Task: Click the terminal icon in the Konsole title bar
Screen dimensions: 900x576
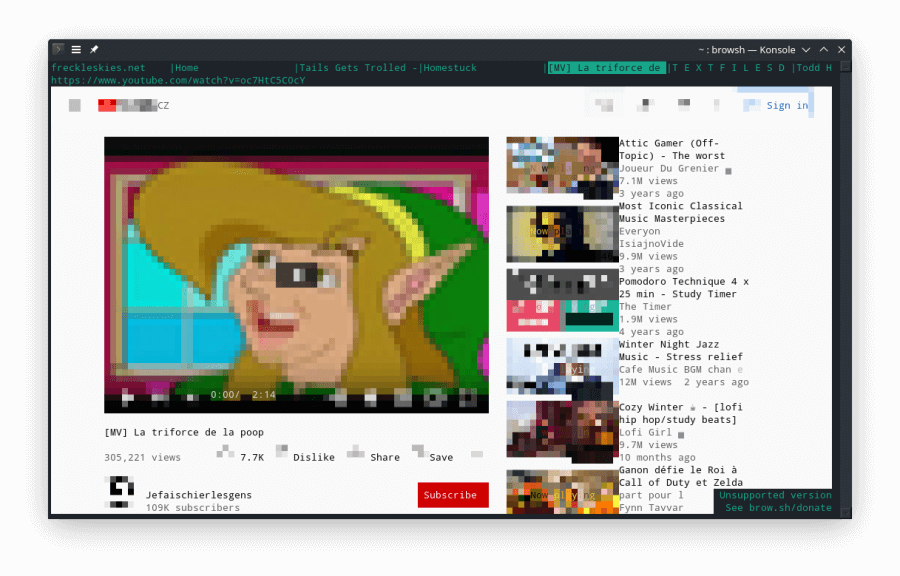Action: tap(58, 49)
